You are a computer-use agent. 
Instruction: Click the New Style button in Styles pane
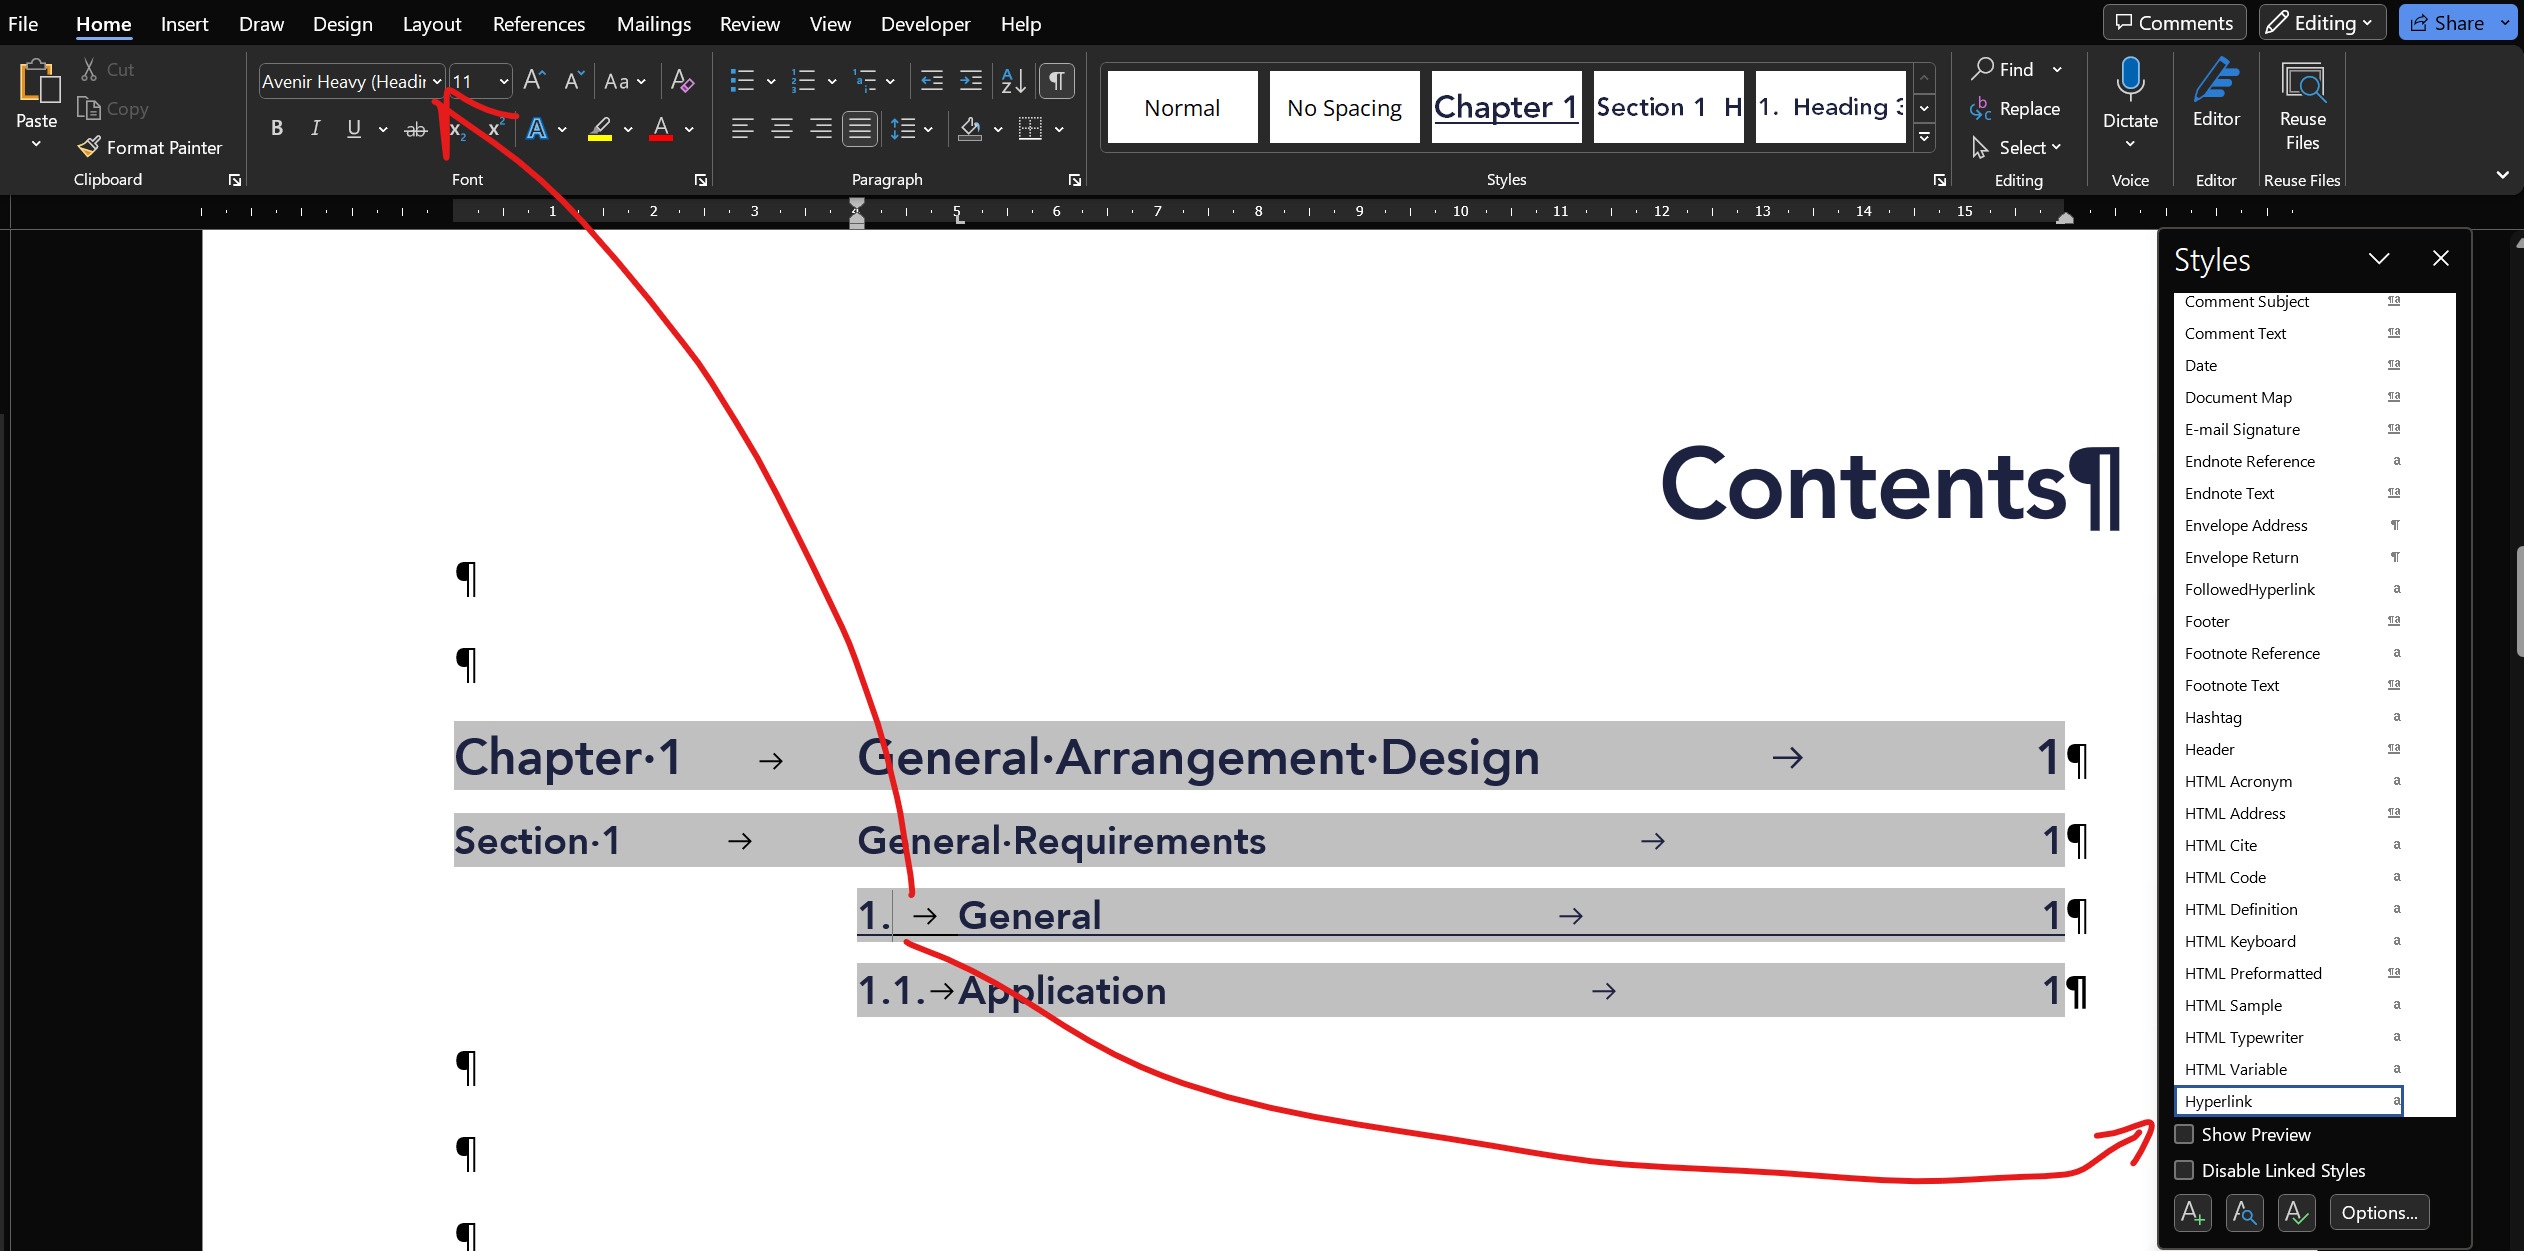[x=2192, y=1213]
